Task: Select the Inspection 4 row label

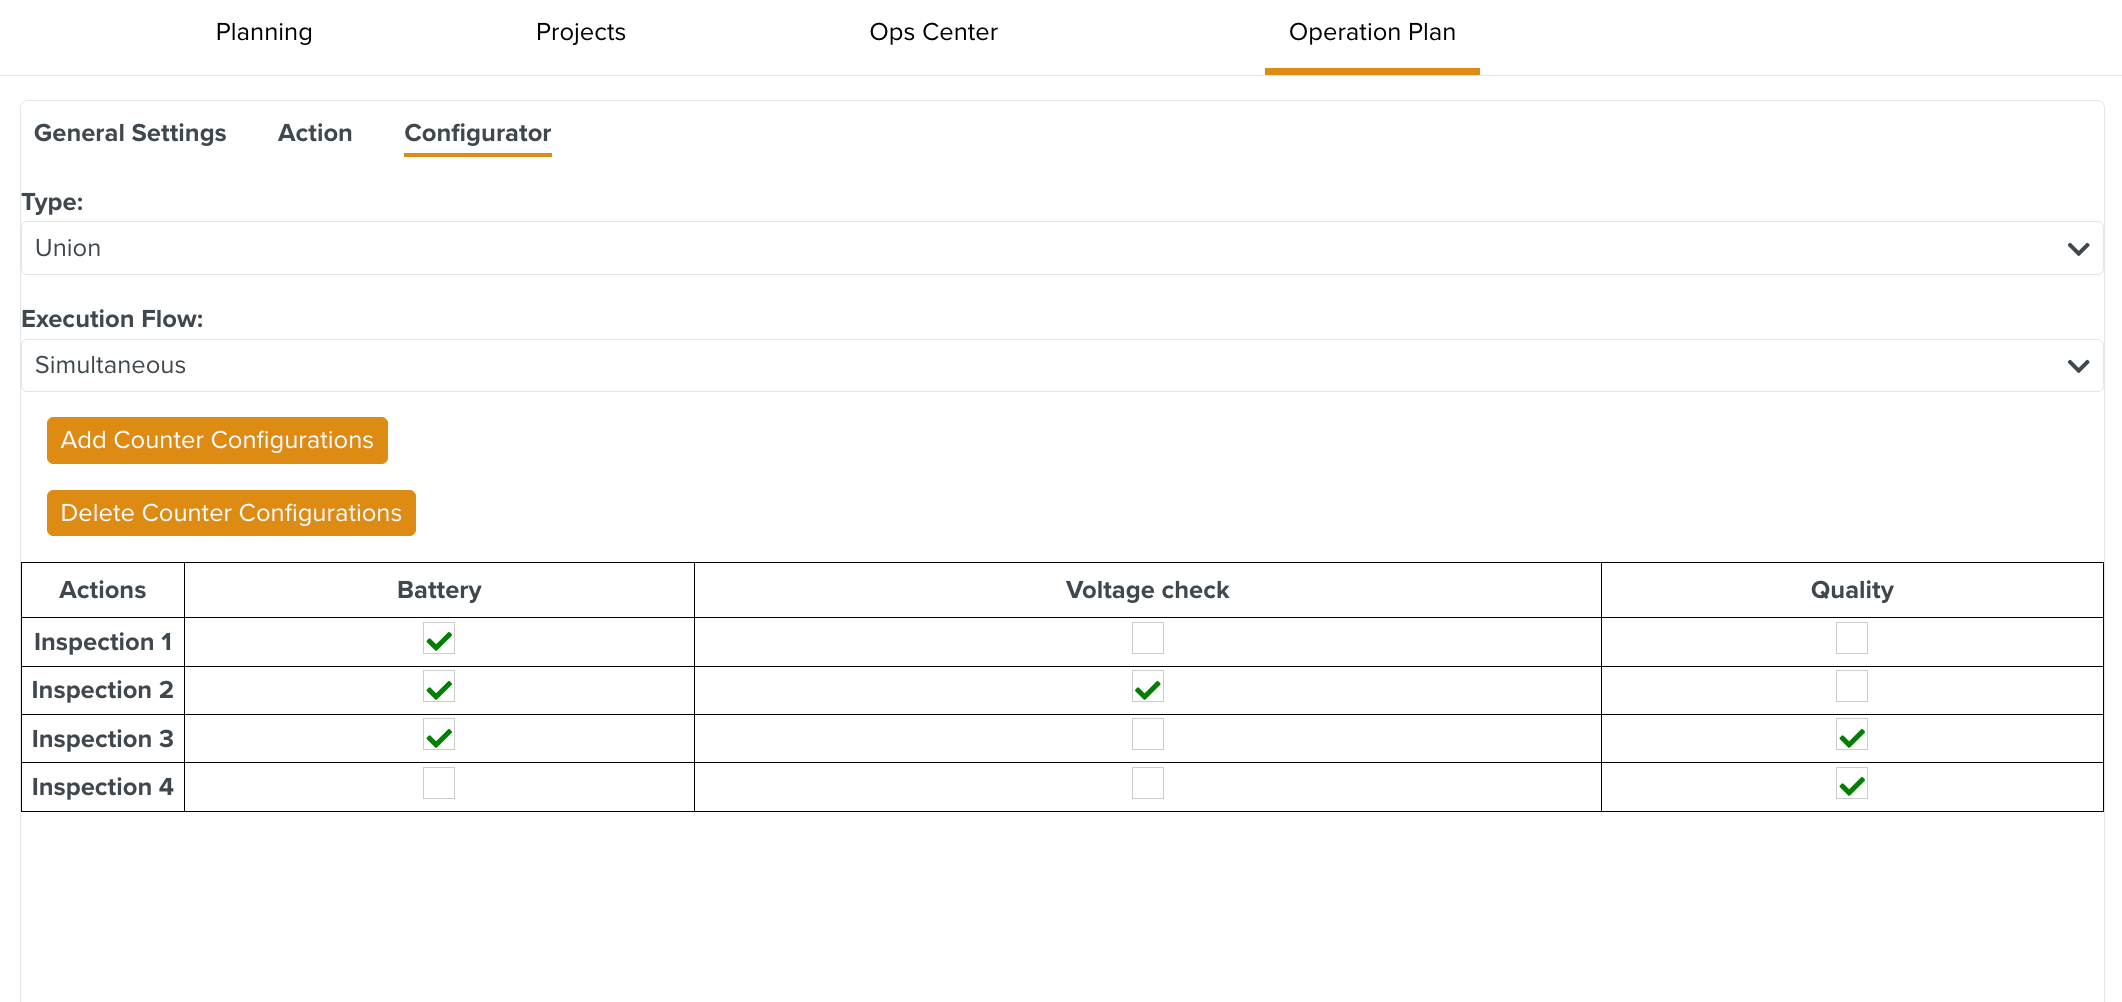Action: click(103, 787)
